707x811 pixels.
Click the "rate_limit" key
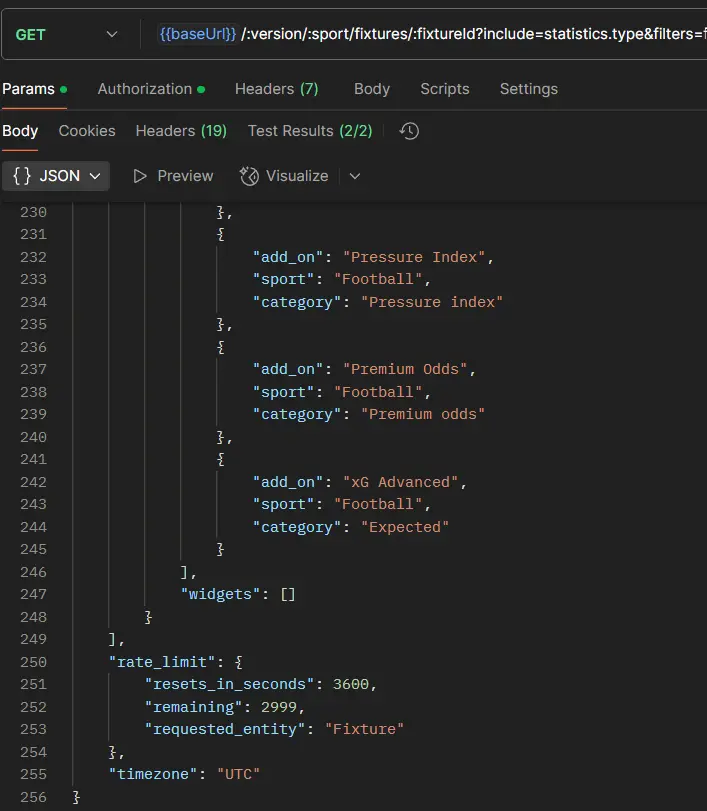tap(162, 662)
